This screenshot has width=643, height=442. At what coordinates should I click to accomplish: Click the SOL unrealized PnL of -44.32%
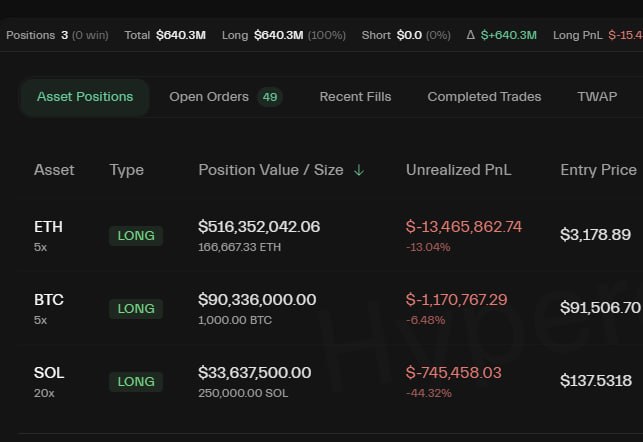[428, 393]
